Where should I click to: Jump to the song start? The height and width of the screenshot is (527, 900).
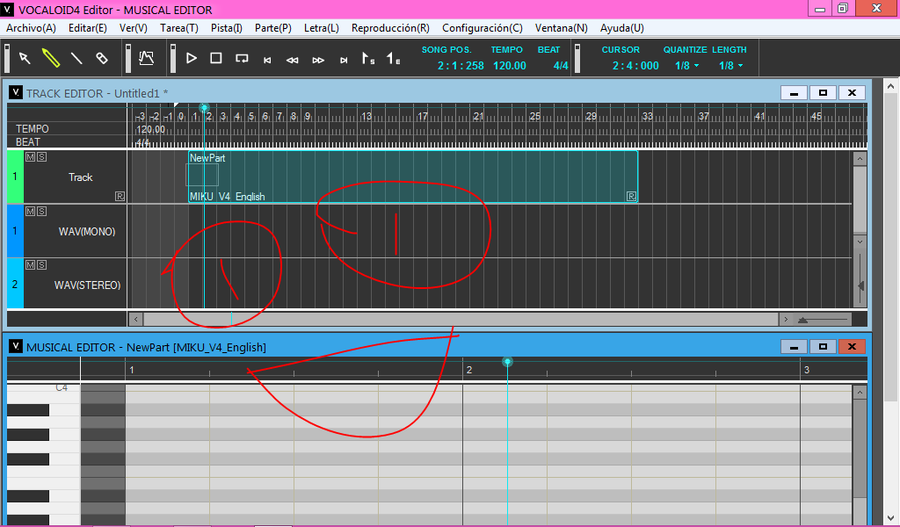(267, 60)
